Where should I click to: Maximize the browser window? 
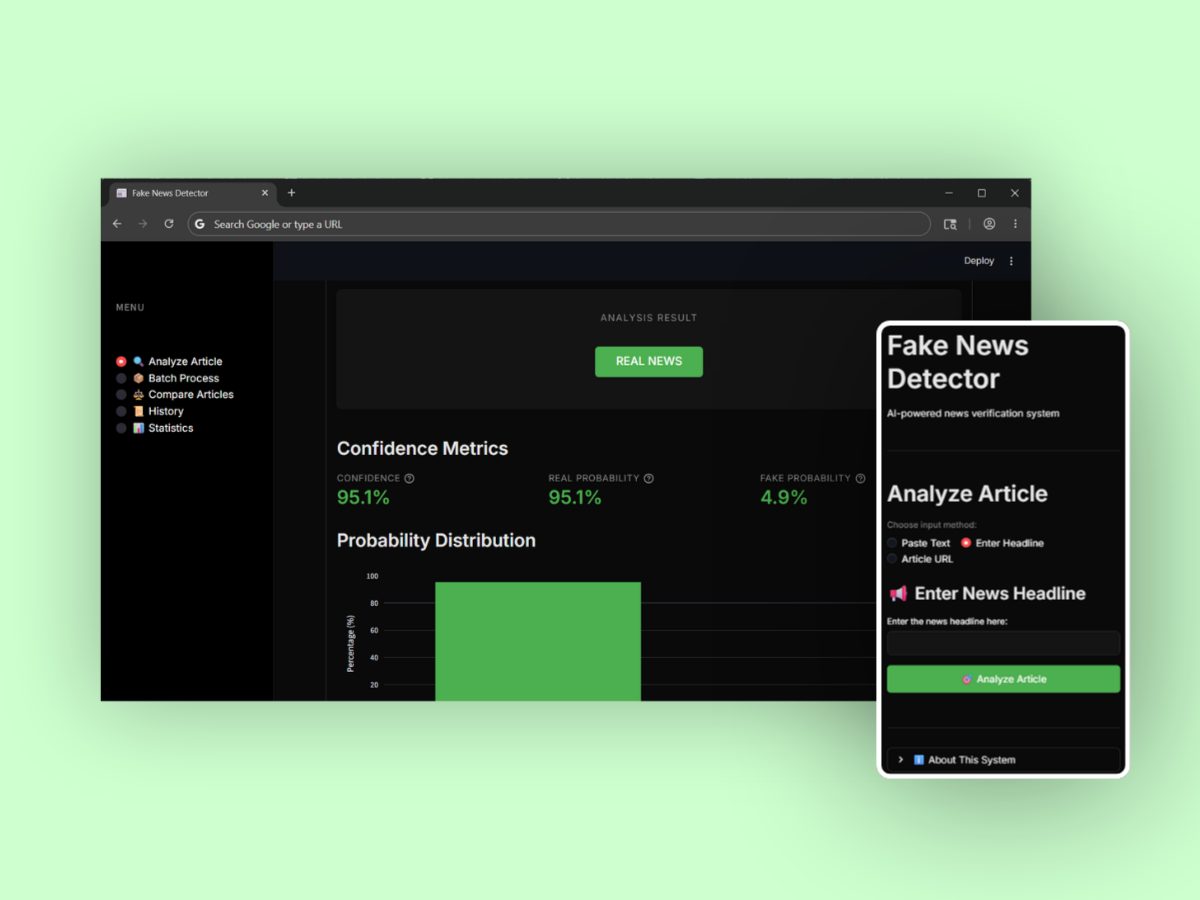[982, 193]
